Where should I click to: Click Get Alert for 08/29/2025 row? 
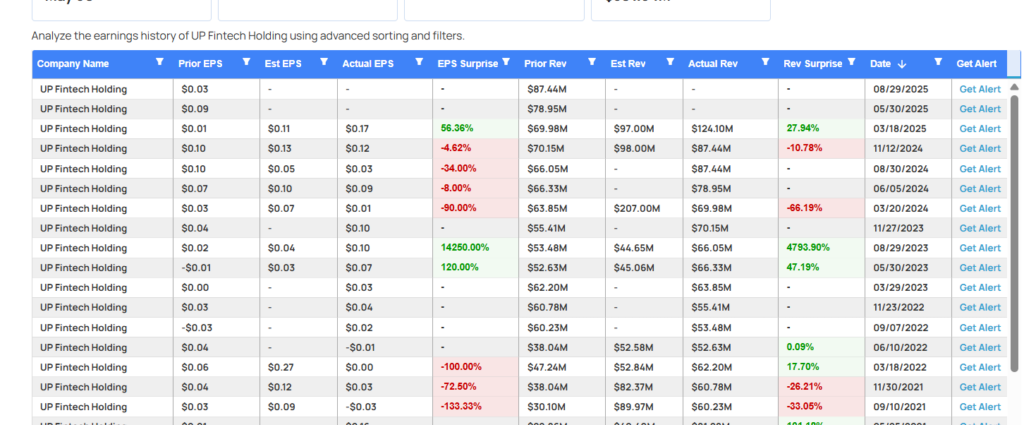[980, 89]
